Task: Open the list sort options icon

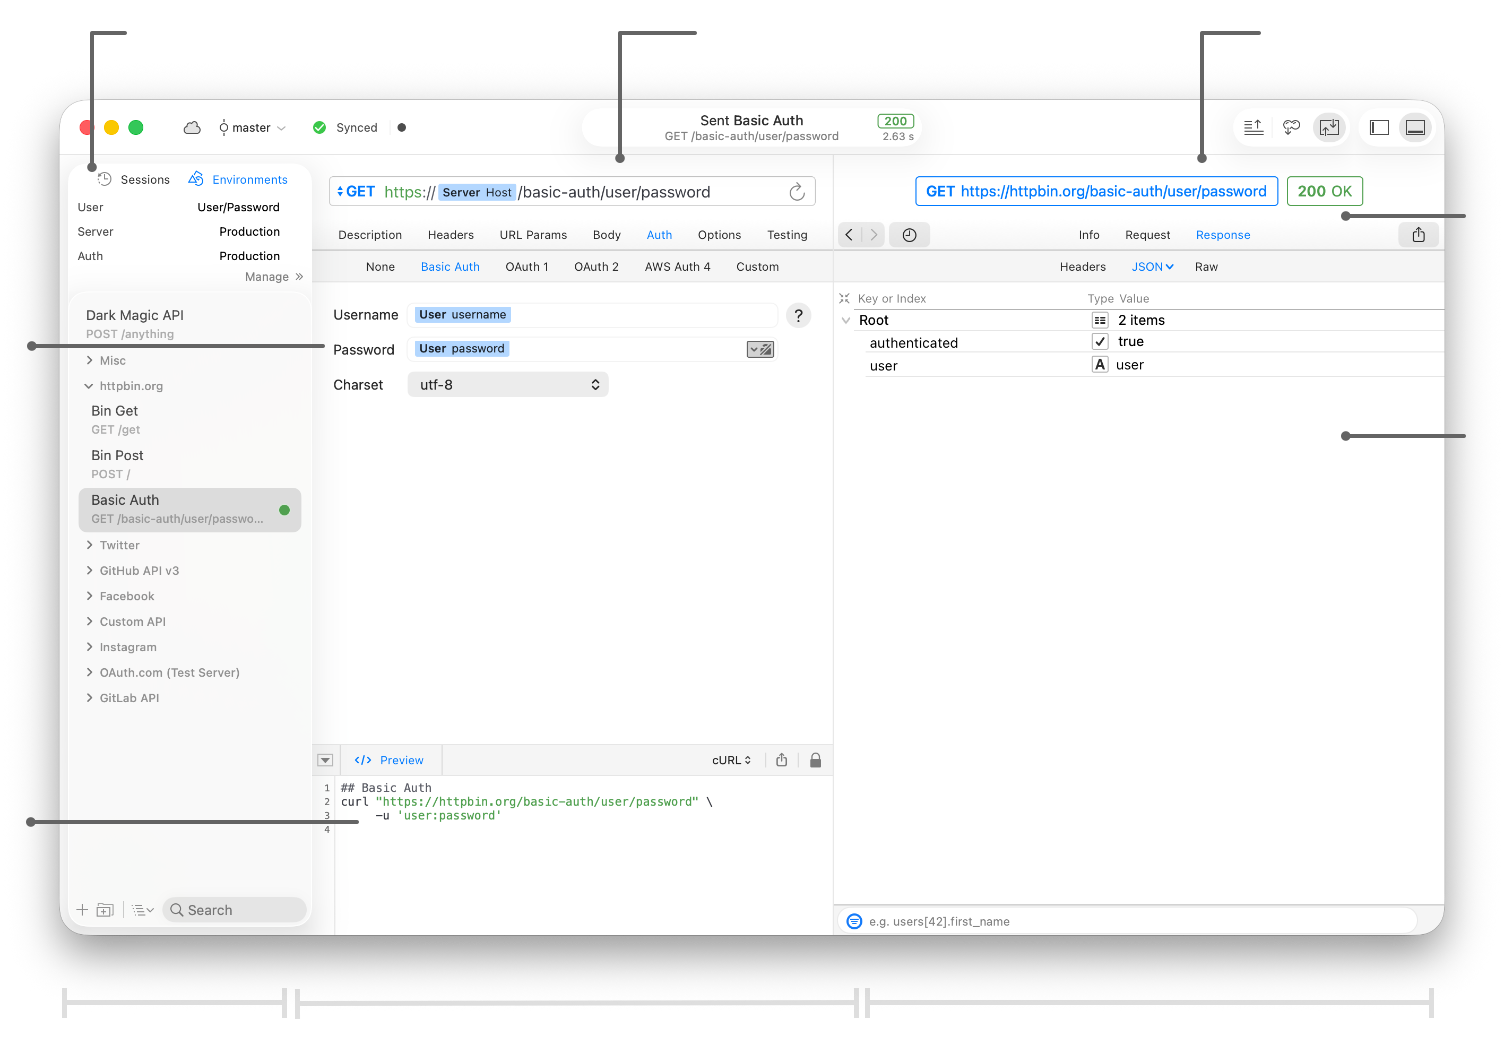Action: click(x=143, y=910)
